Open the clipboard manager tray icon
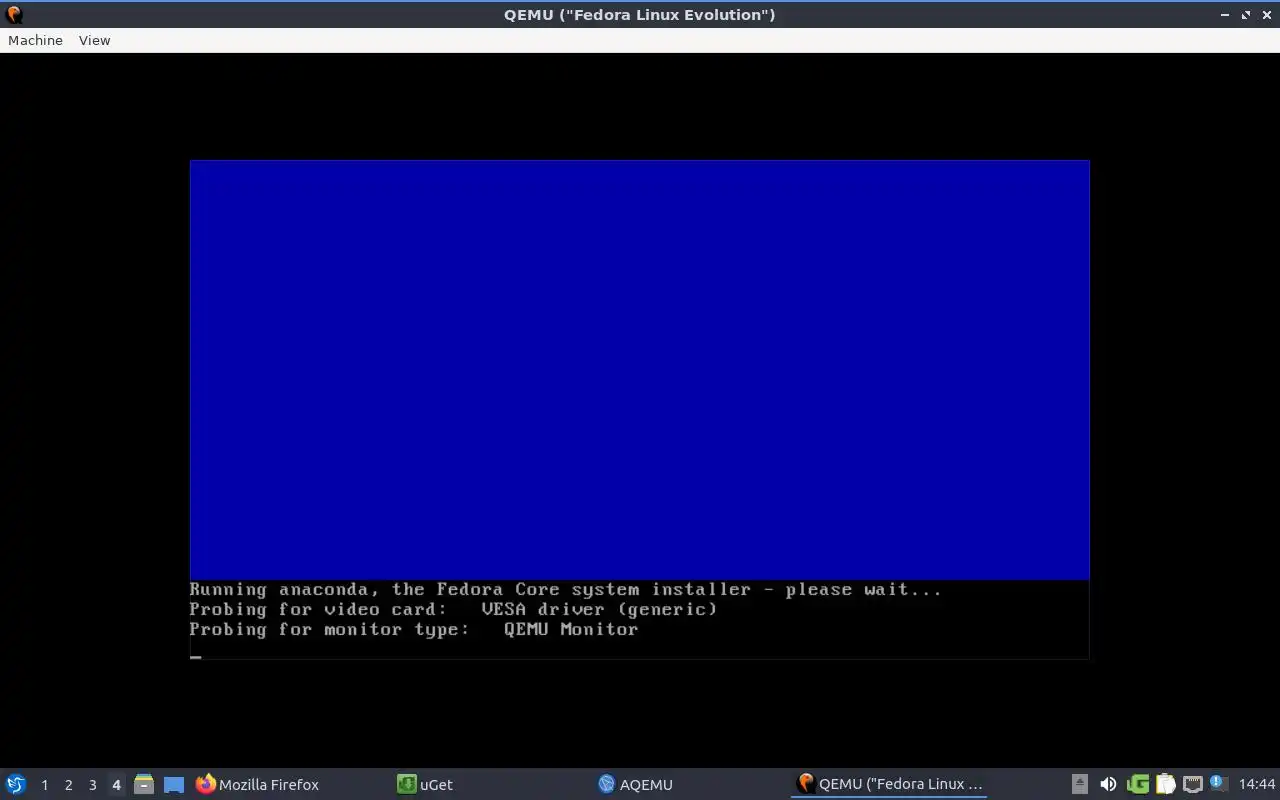 click(x=1166, y=784)
